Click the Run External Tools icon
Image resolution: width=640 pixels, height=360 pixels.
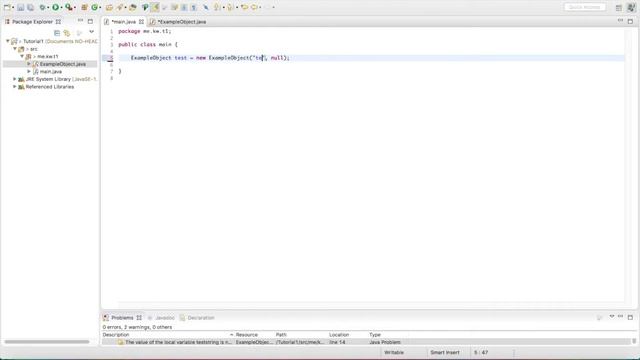coord(69,7)
